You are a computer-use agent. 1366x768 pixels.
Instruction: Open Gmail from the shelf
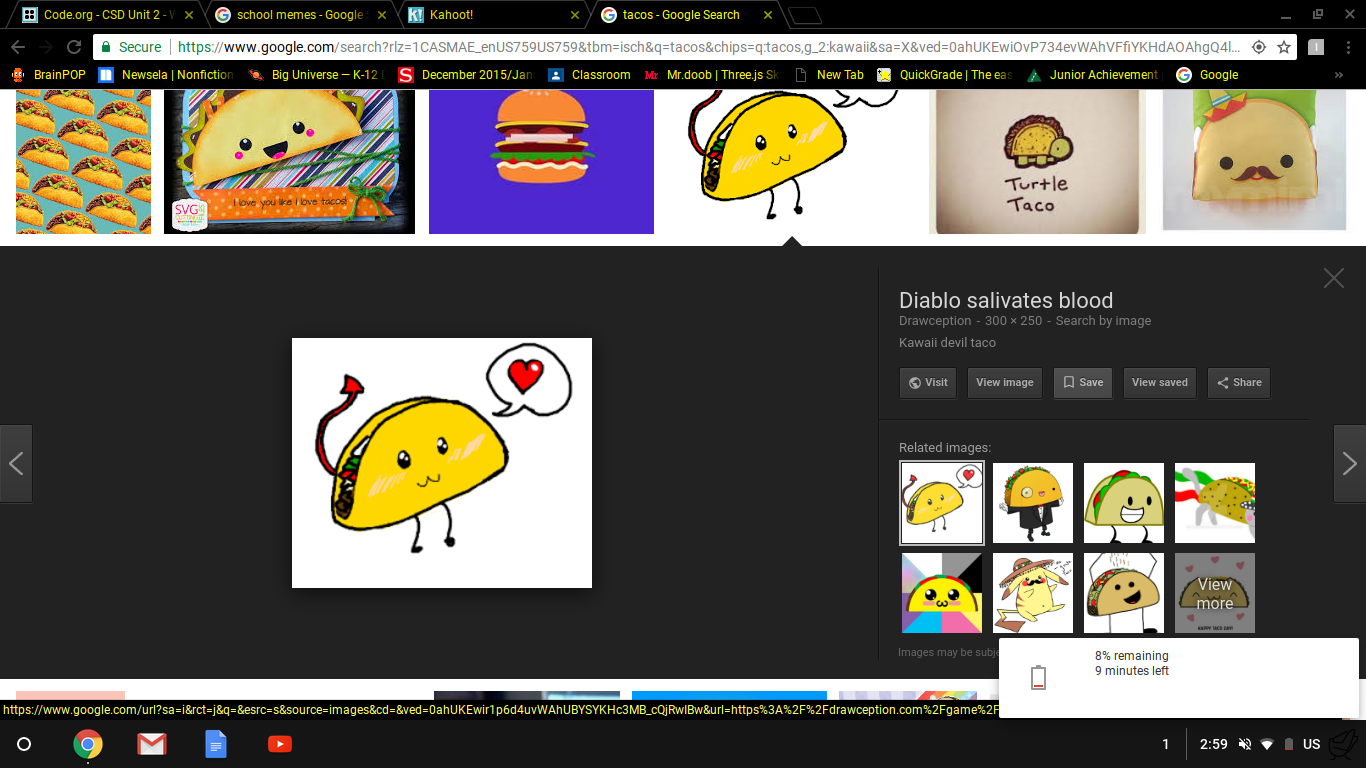point(152,744)
